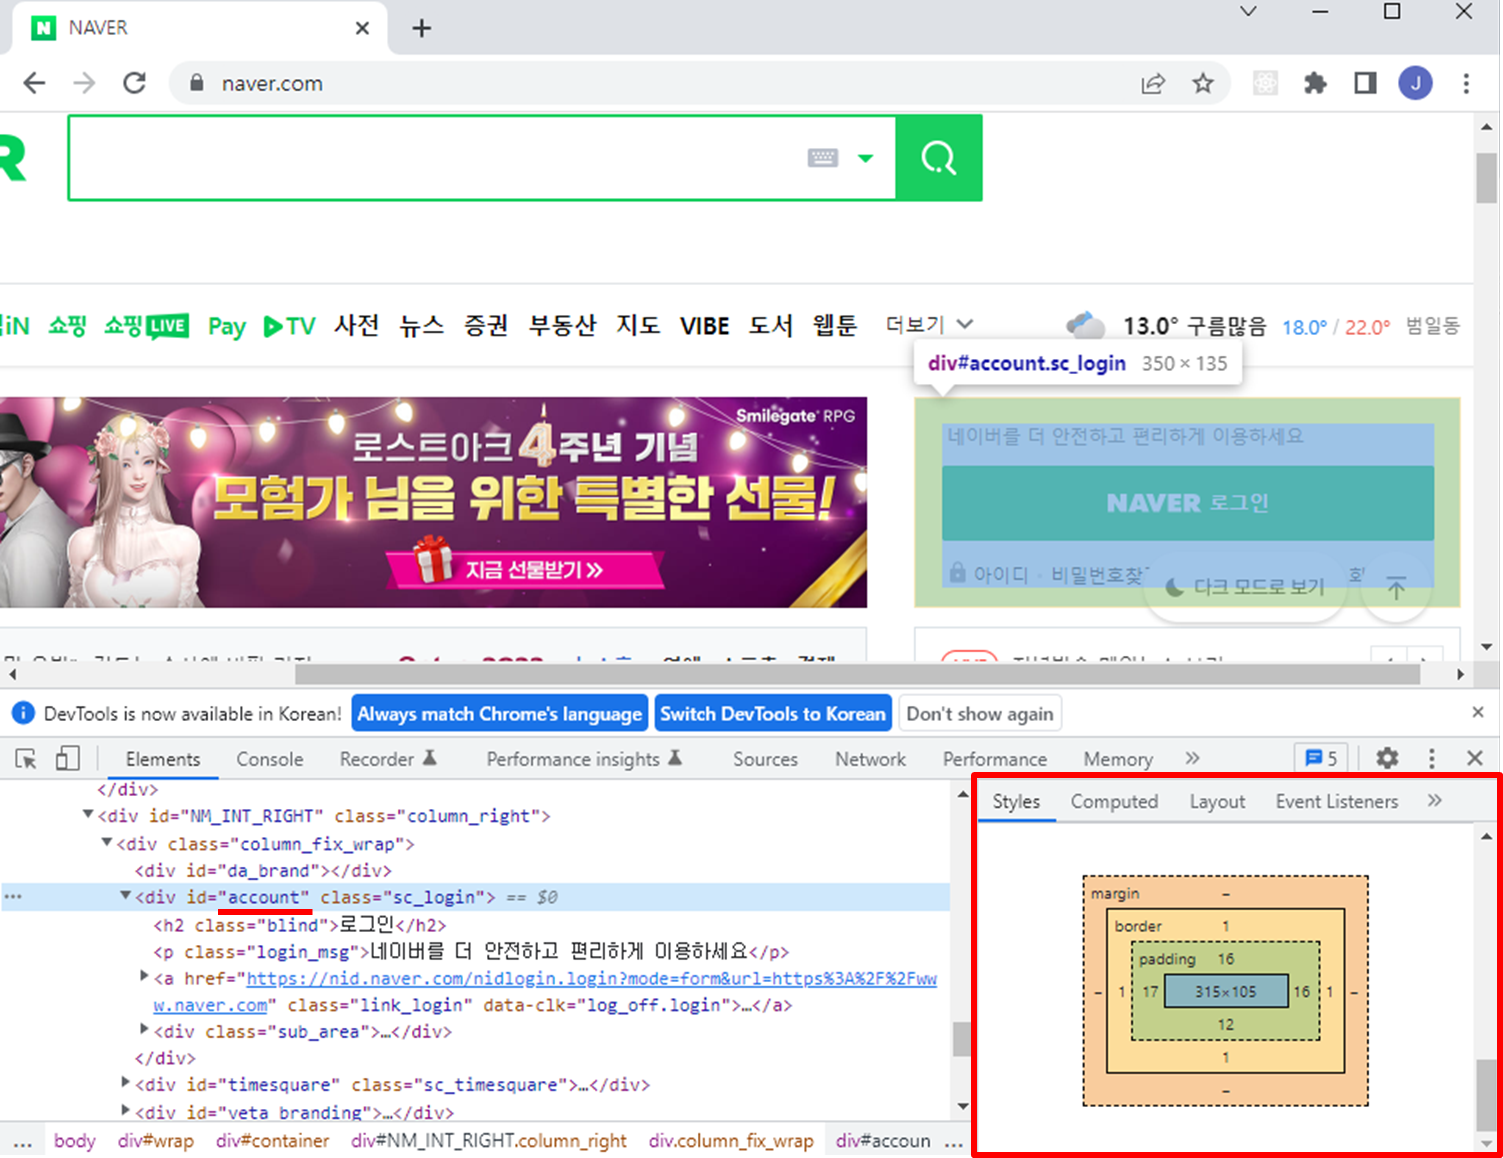
Task: Switch to the Recorder tab
Action: [x=388, y=759]
